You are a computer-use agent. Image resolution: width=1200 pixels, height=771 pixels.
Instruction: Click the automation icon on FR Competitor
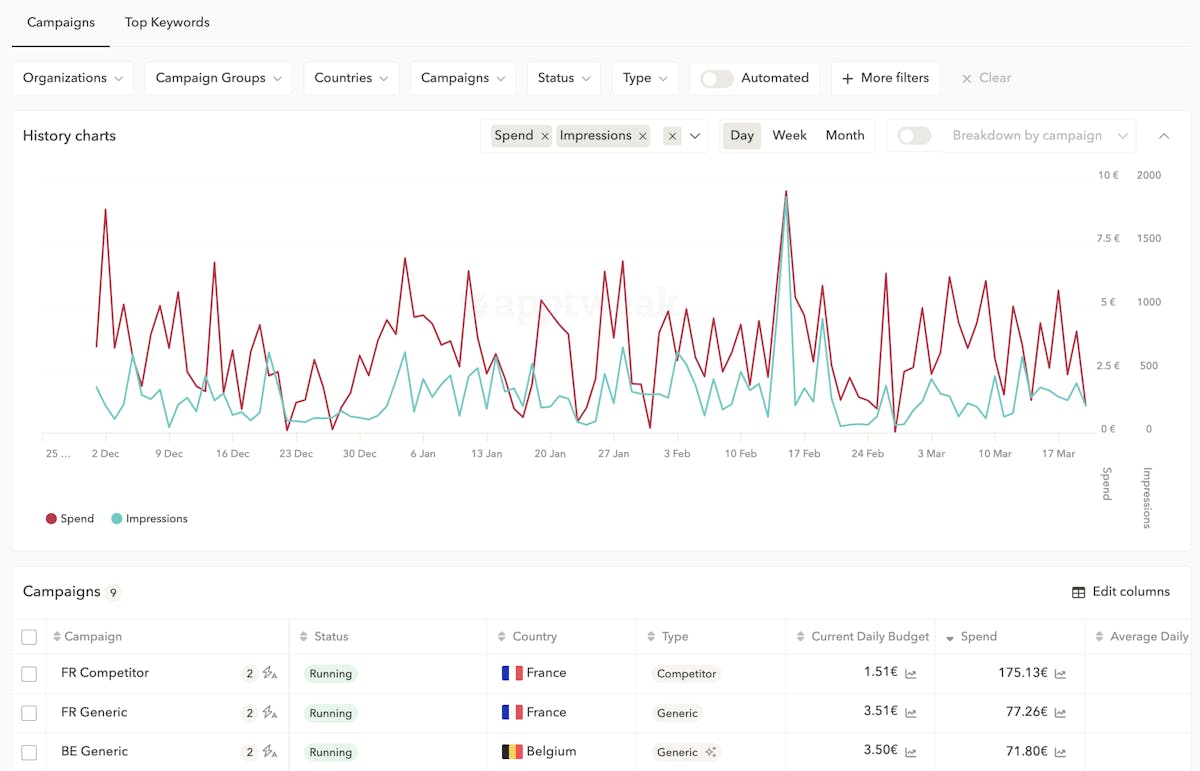click(269, 673)
